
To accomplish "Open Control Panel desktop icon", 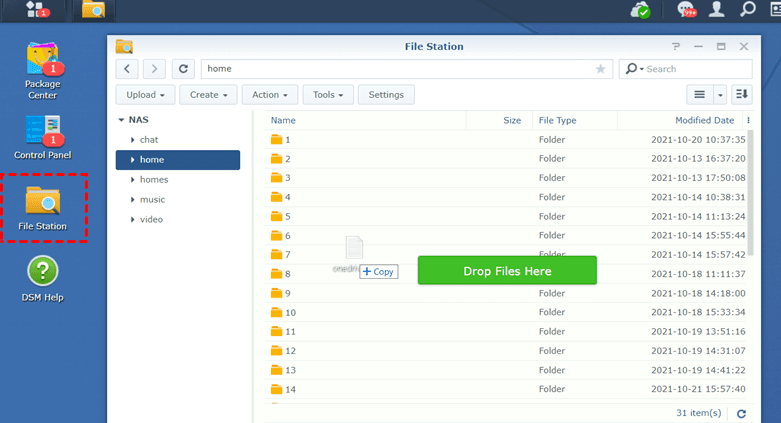I will 43,138.
